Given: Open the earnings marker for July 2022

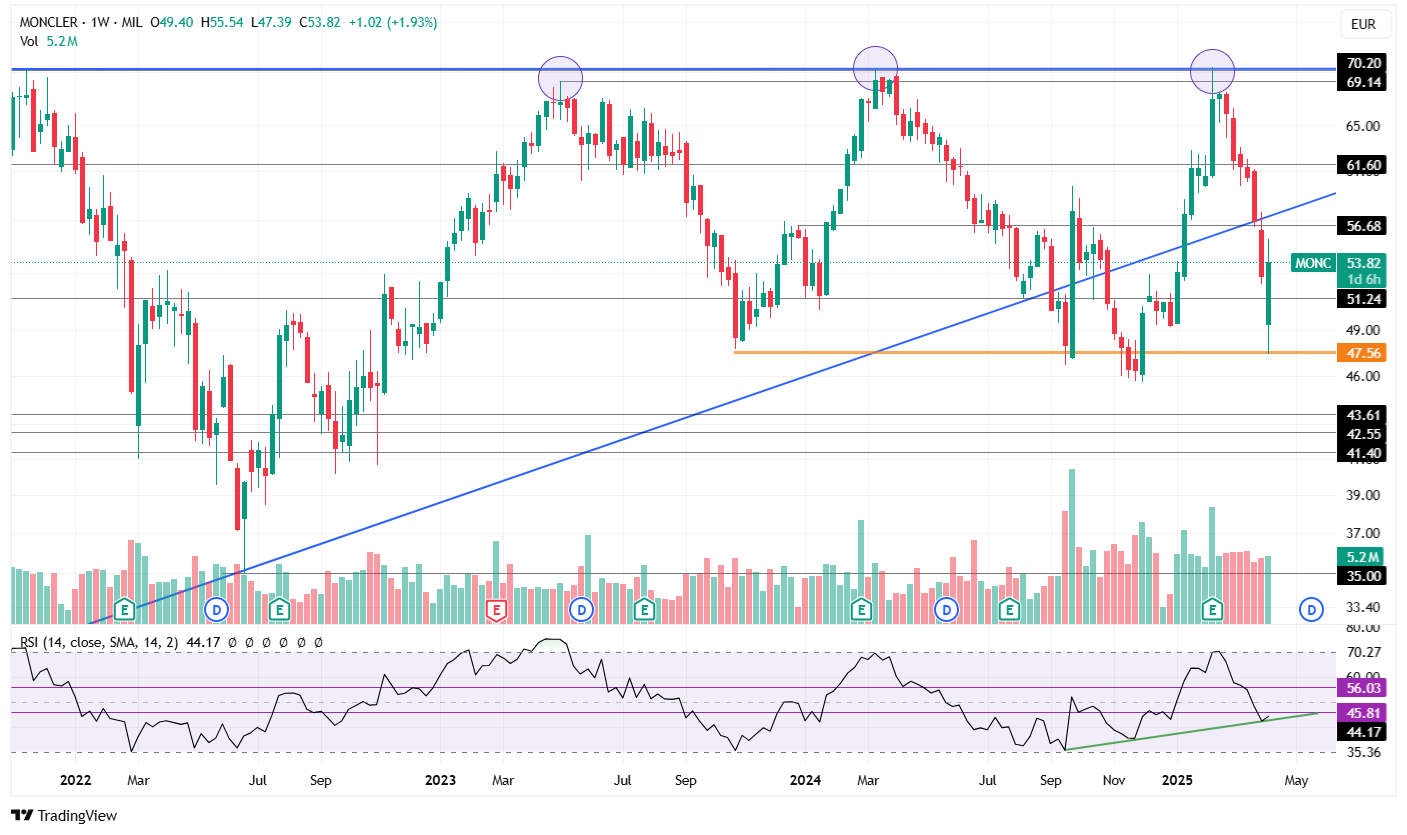Looking at the screenshot, I should point(280,608).
